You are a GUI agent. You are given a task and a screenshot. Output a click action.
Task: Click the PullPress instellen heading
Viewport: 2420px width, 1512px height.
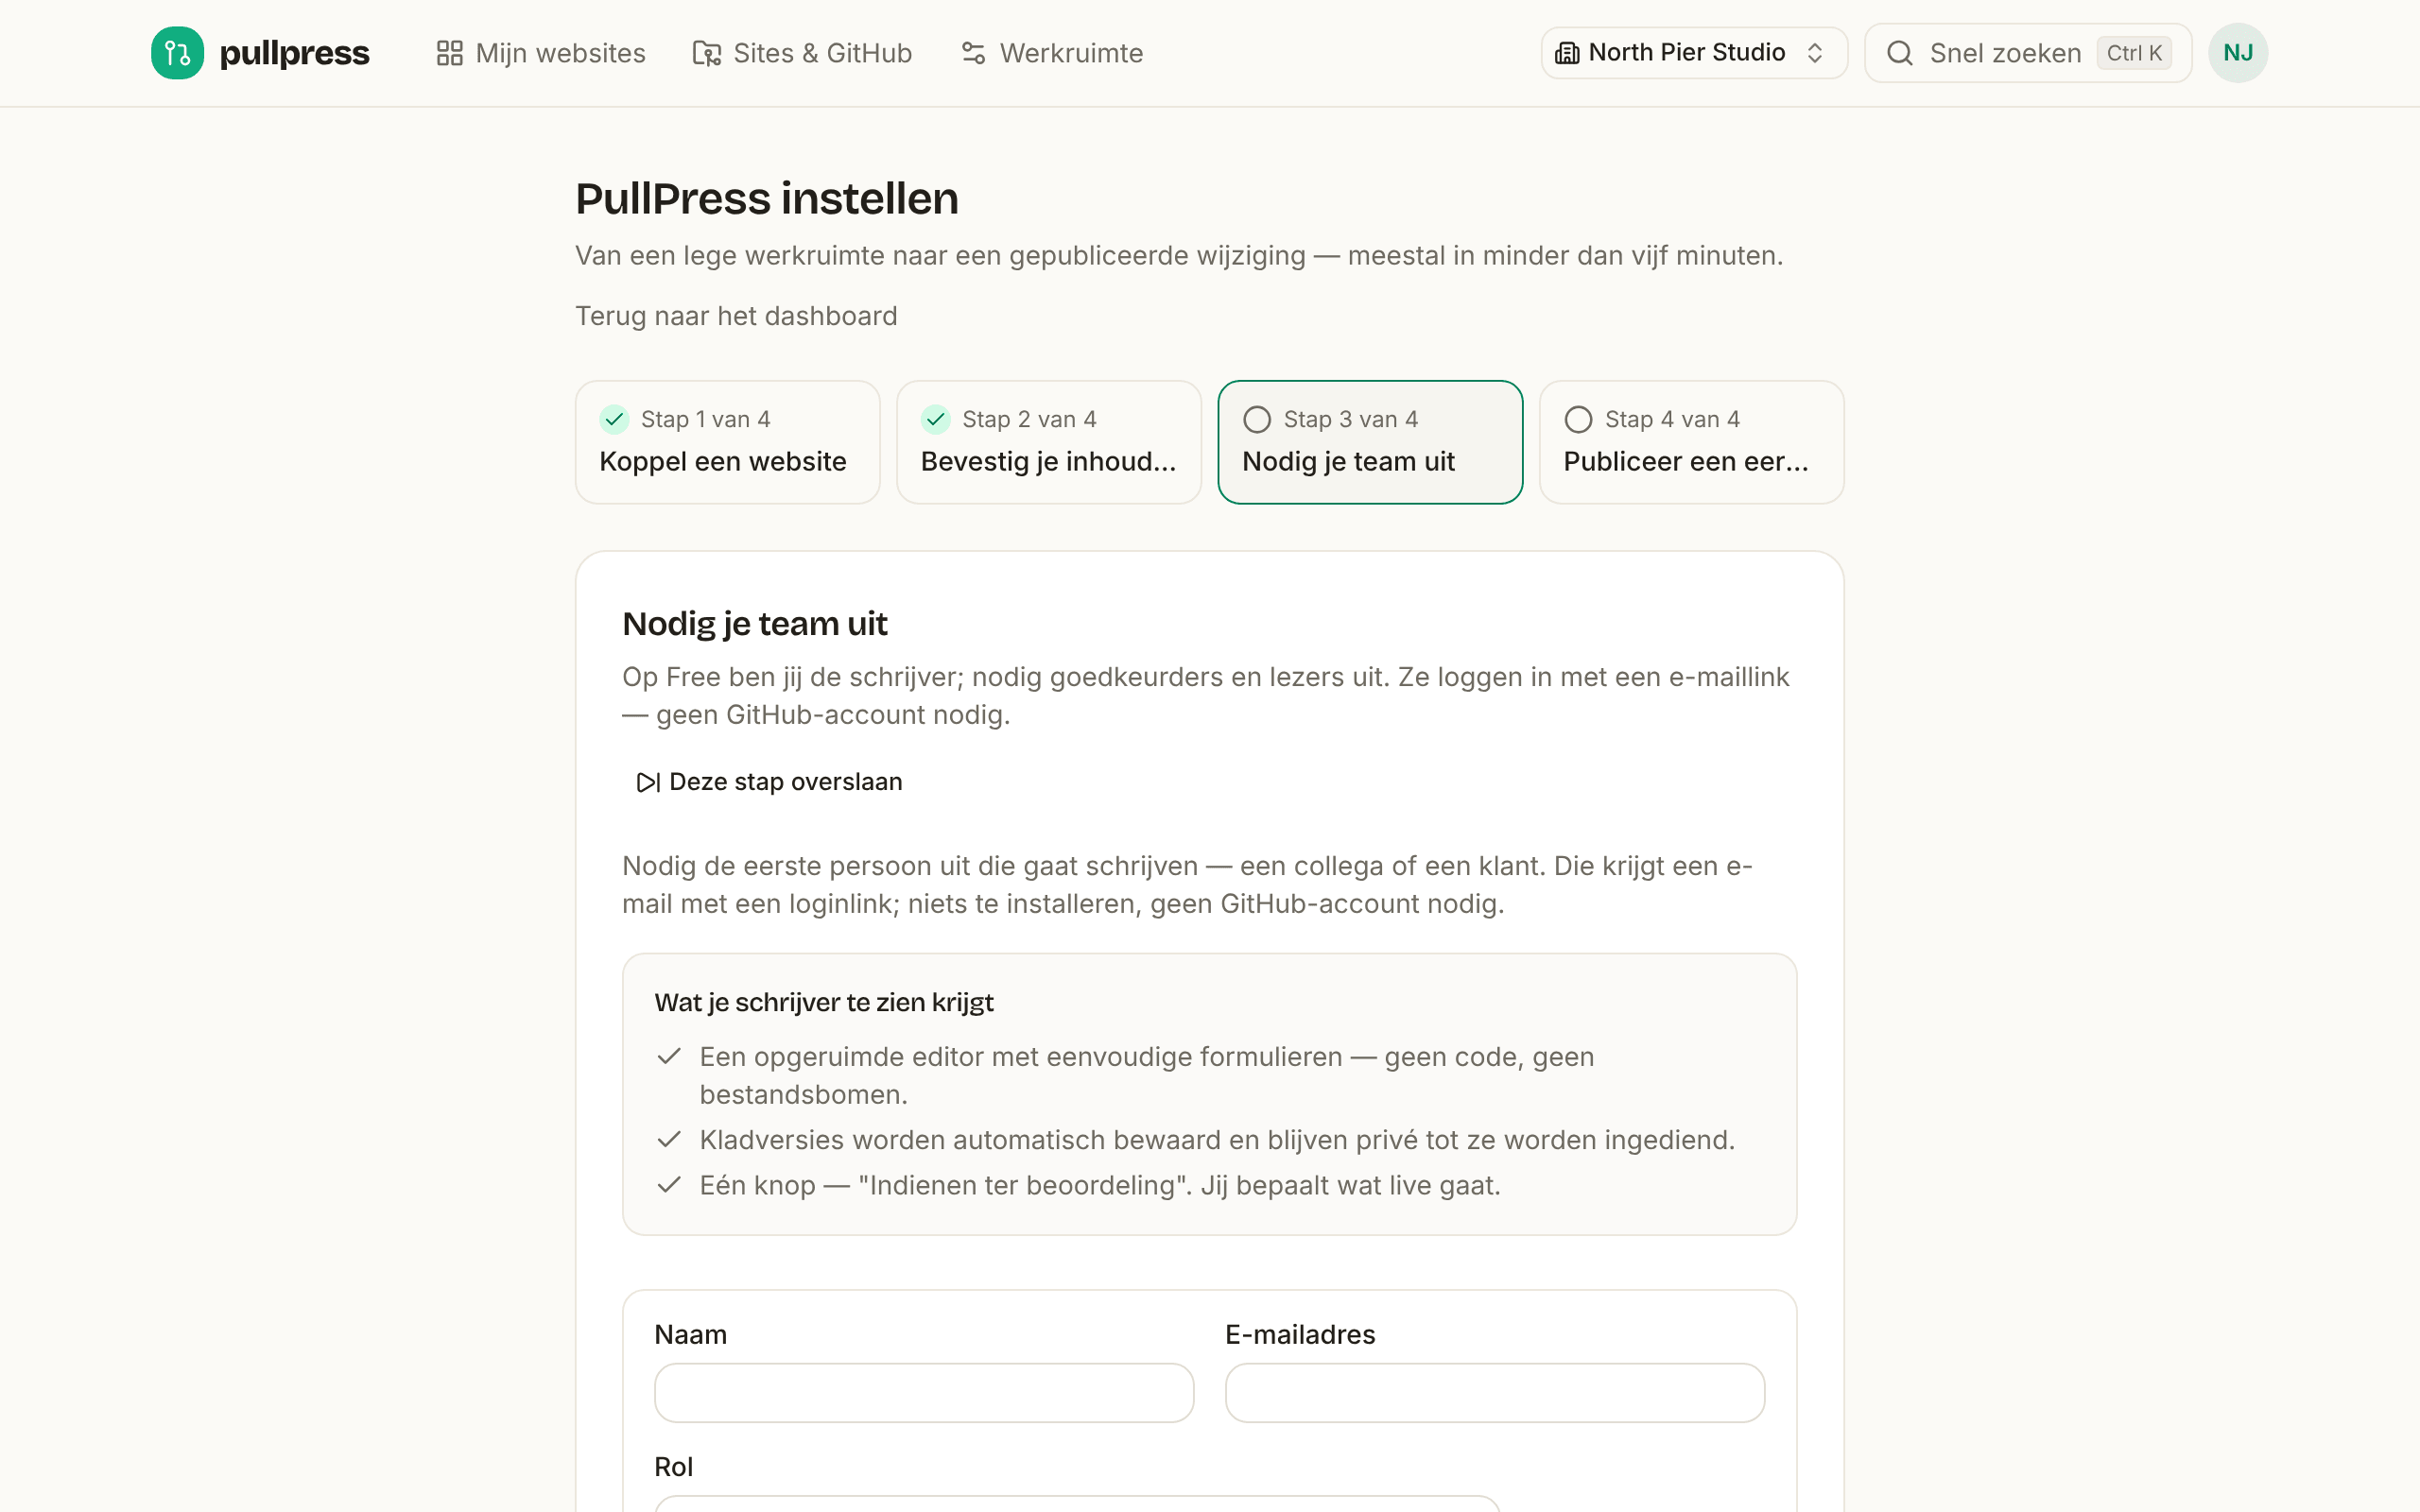[767, 198]
